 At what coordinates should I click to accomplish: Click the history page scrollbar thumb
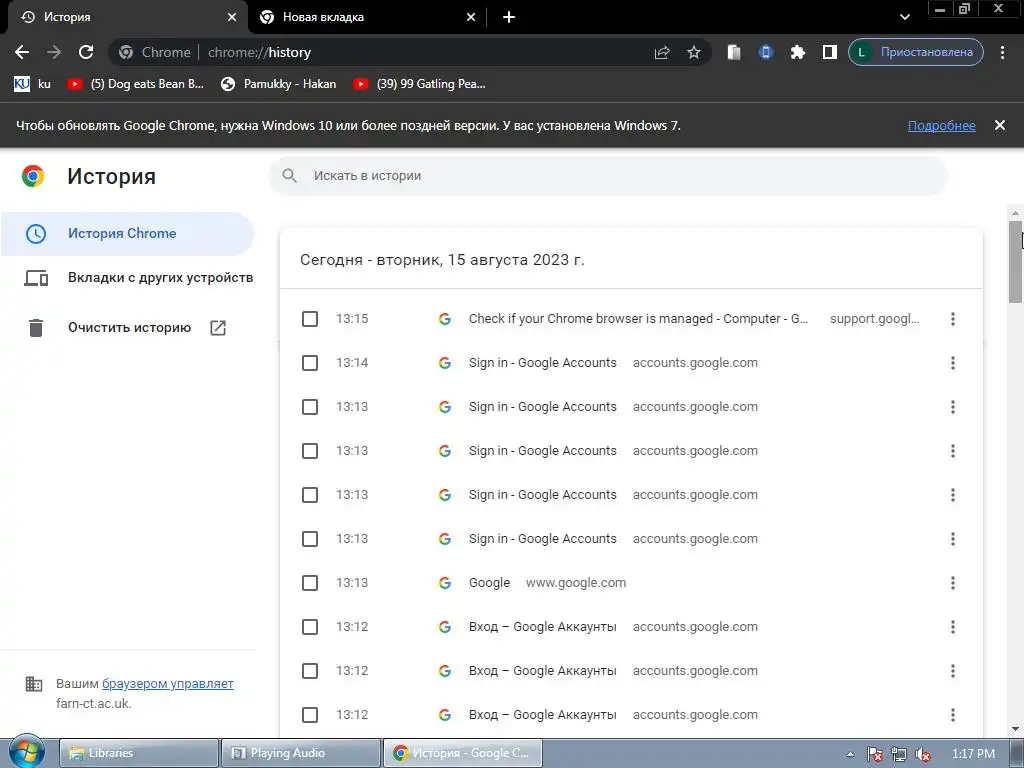click(x=1016, y=262)
